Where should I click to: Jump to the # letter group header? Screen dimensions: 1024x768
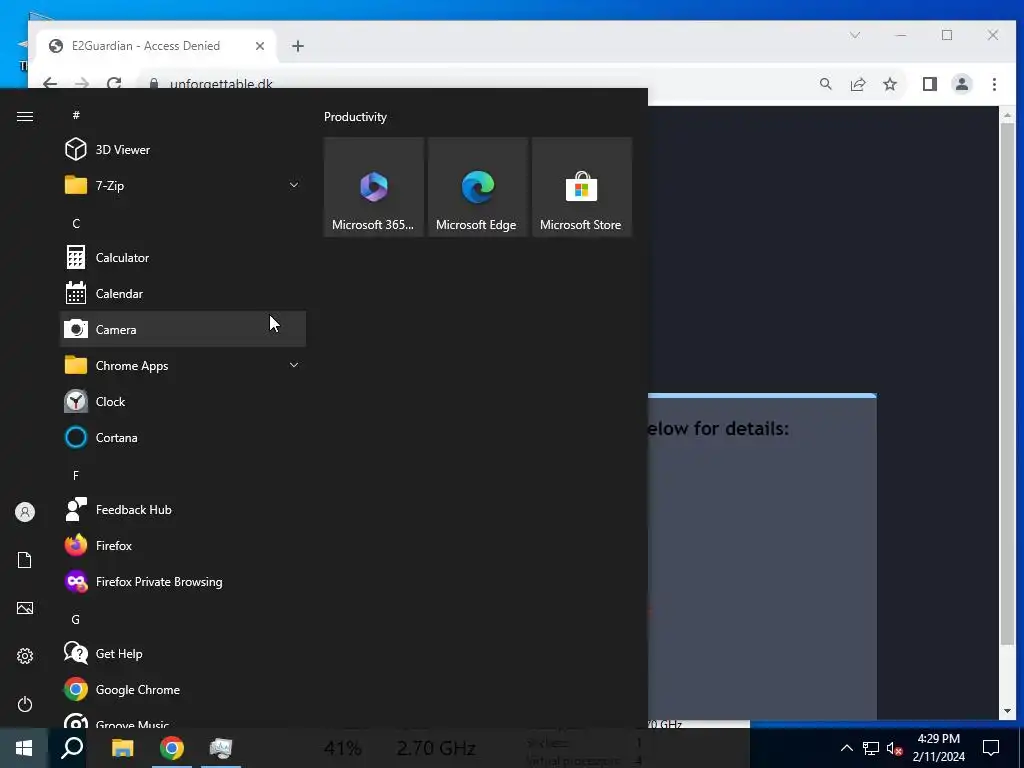coord(76,115)
